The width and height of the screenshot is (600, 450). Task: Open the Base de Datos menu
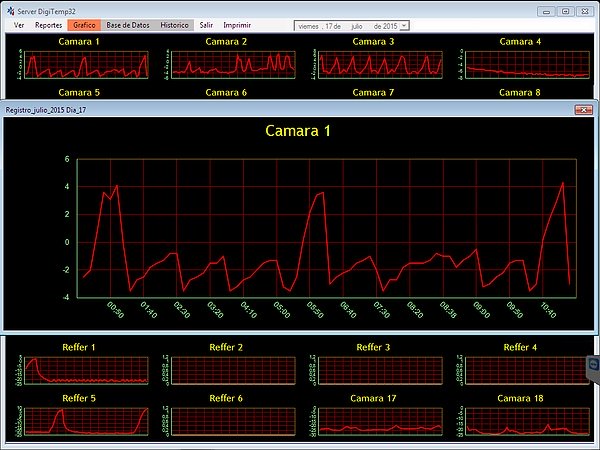click(x=129, y=24)
